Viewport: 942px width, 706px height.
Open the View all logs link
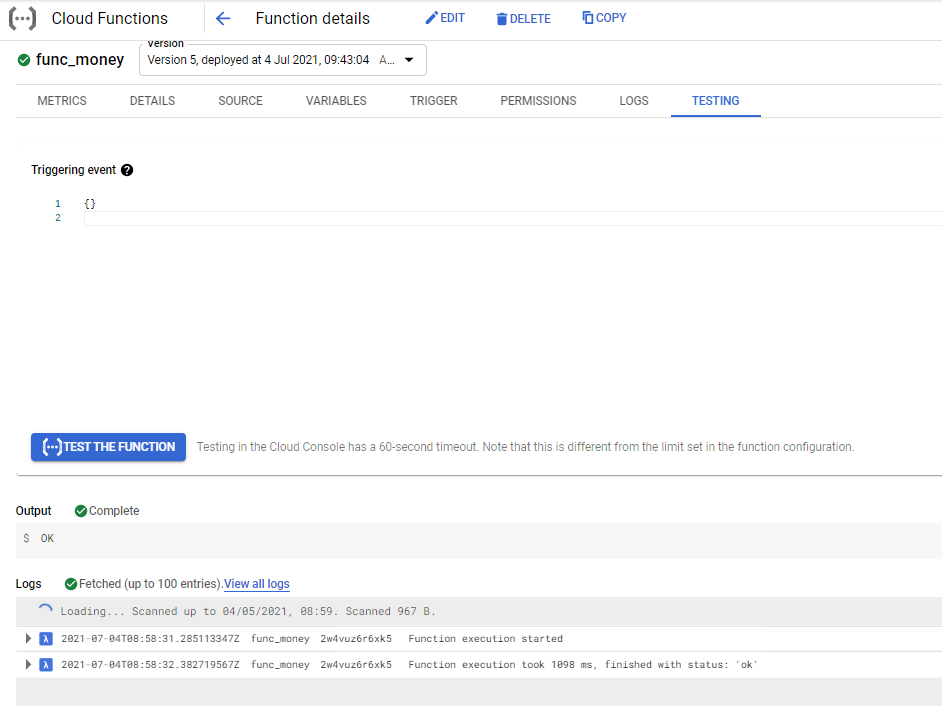click(257, 584)
